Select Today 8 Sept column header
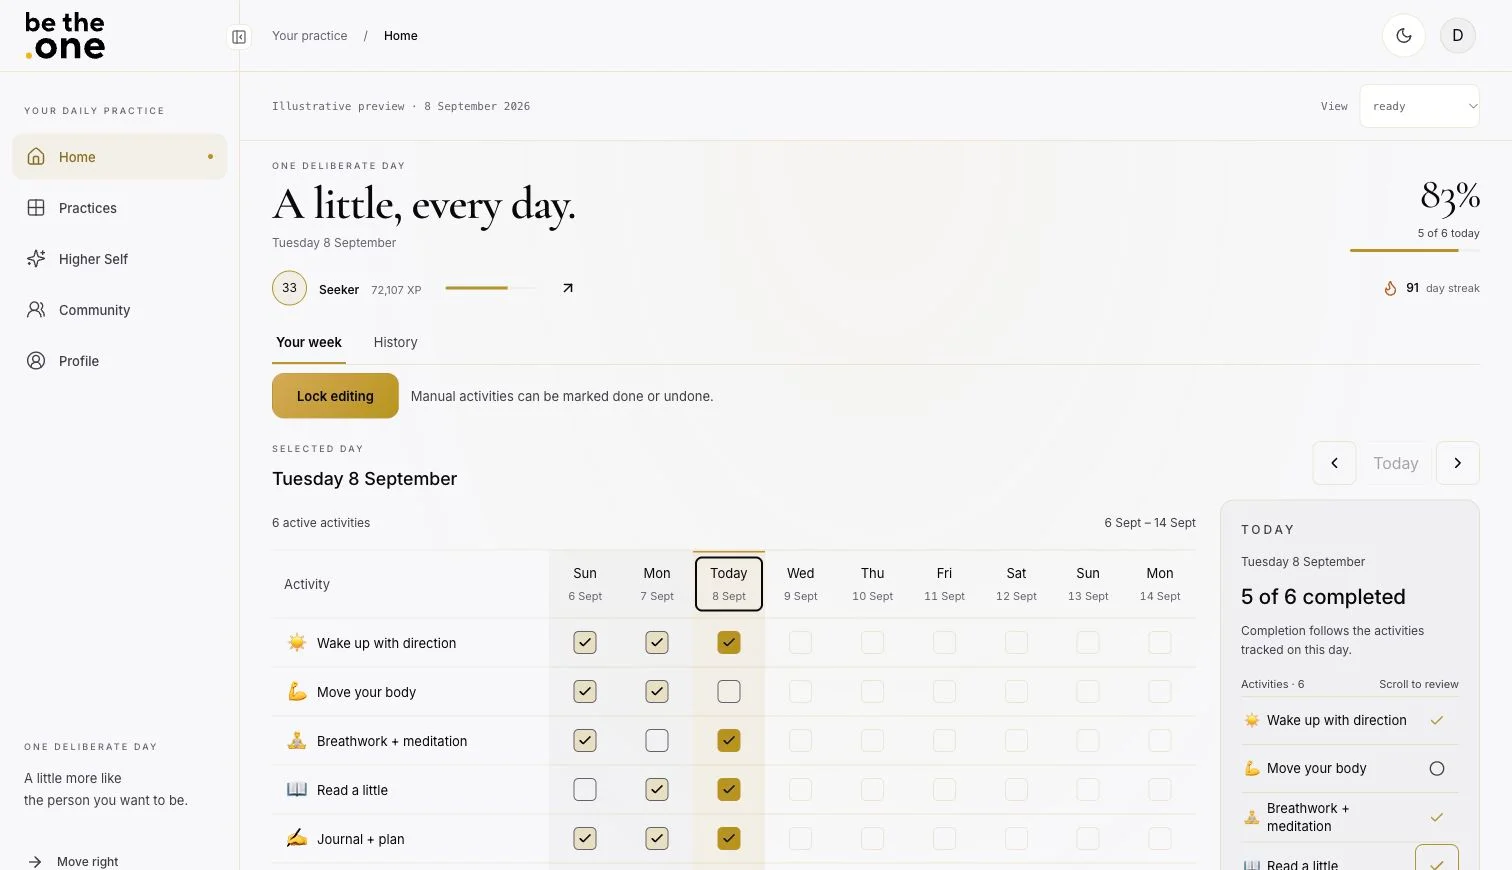This screenshot has width=1512, height=870. point(729,584)
